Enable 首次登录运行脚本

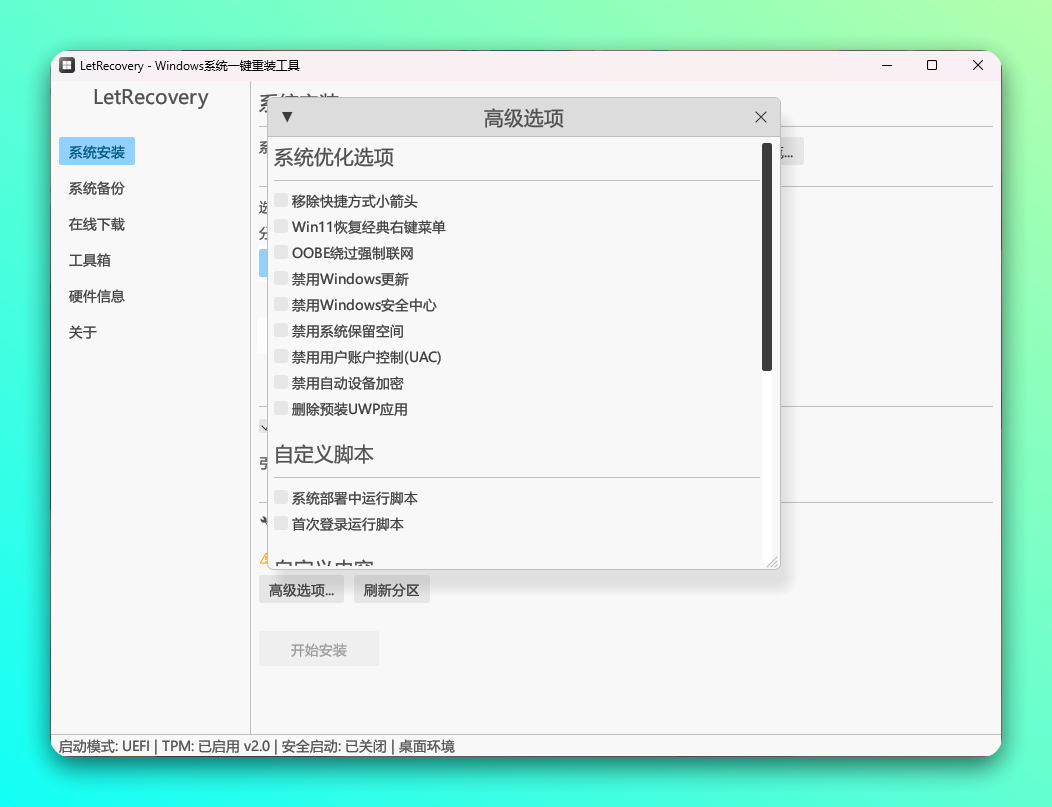tap(281, 523)
